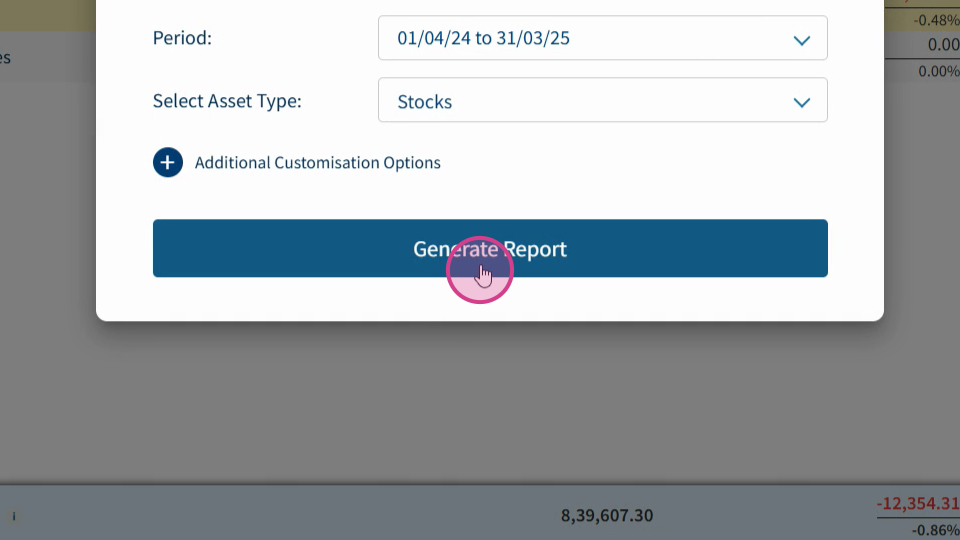Open the Period dropdown chevron arrow

[x=801, y=40]
